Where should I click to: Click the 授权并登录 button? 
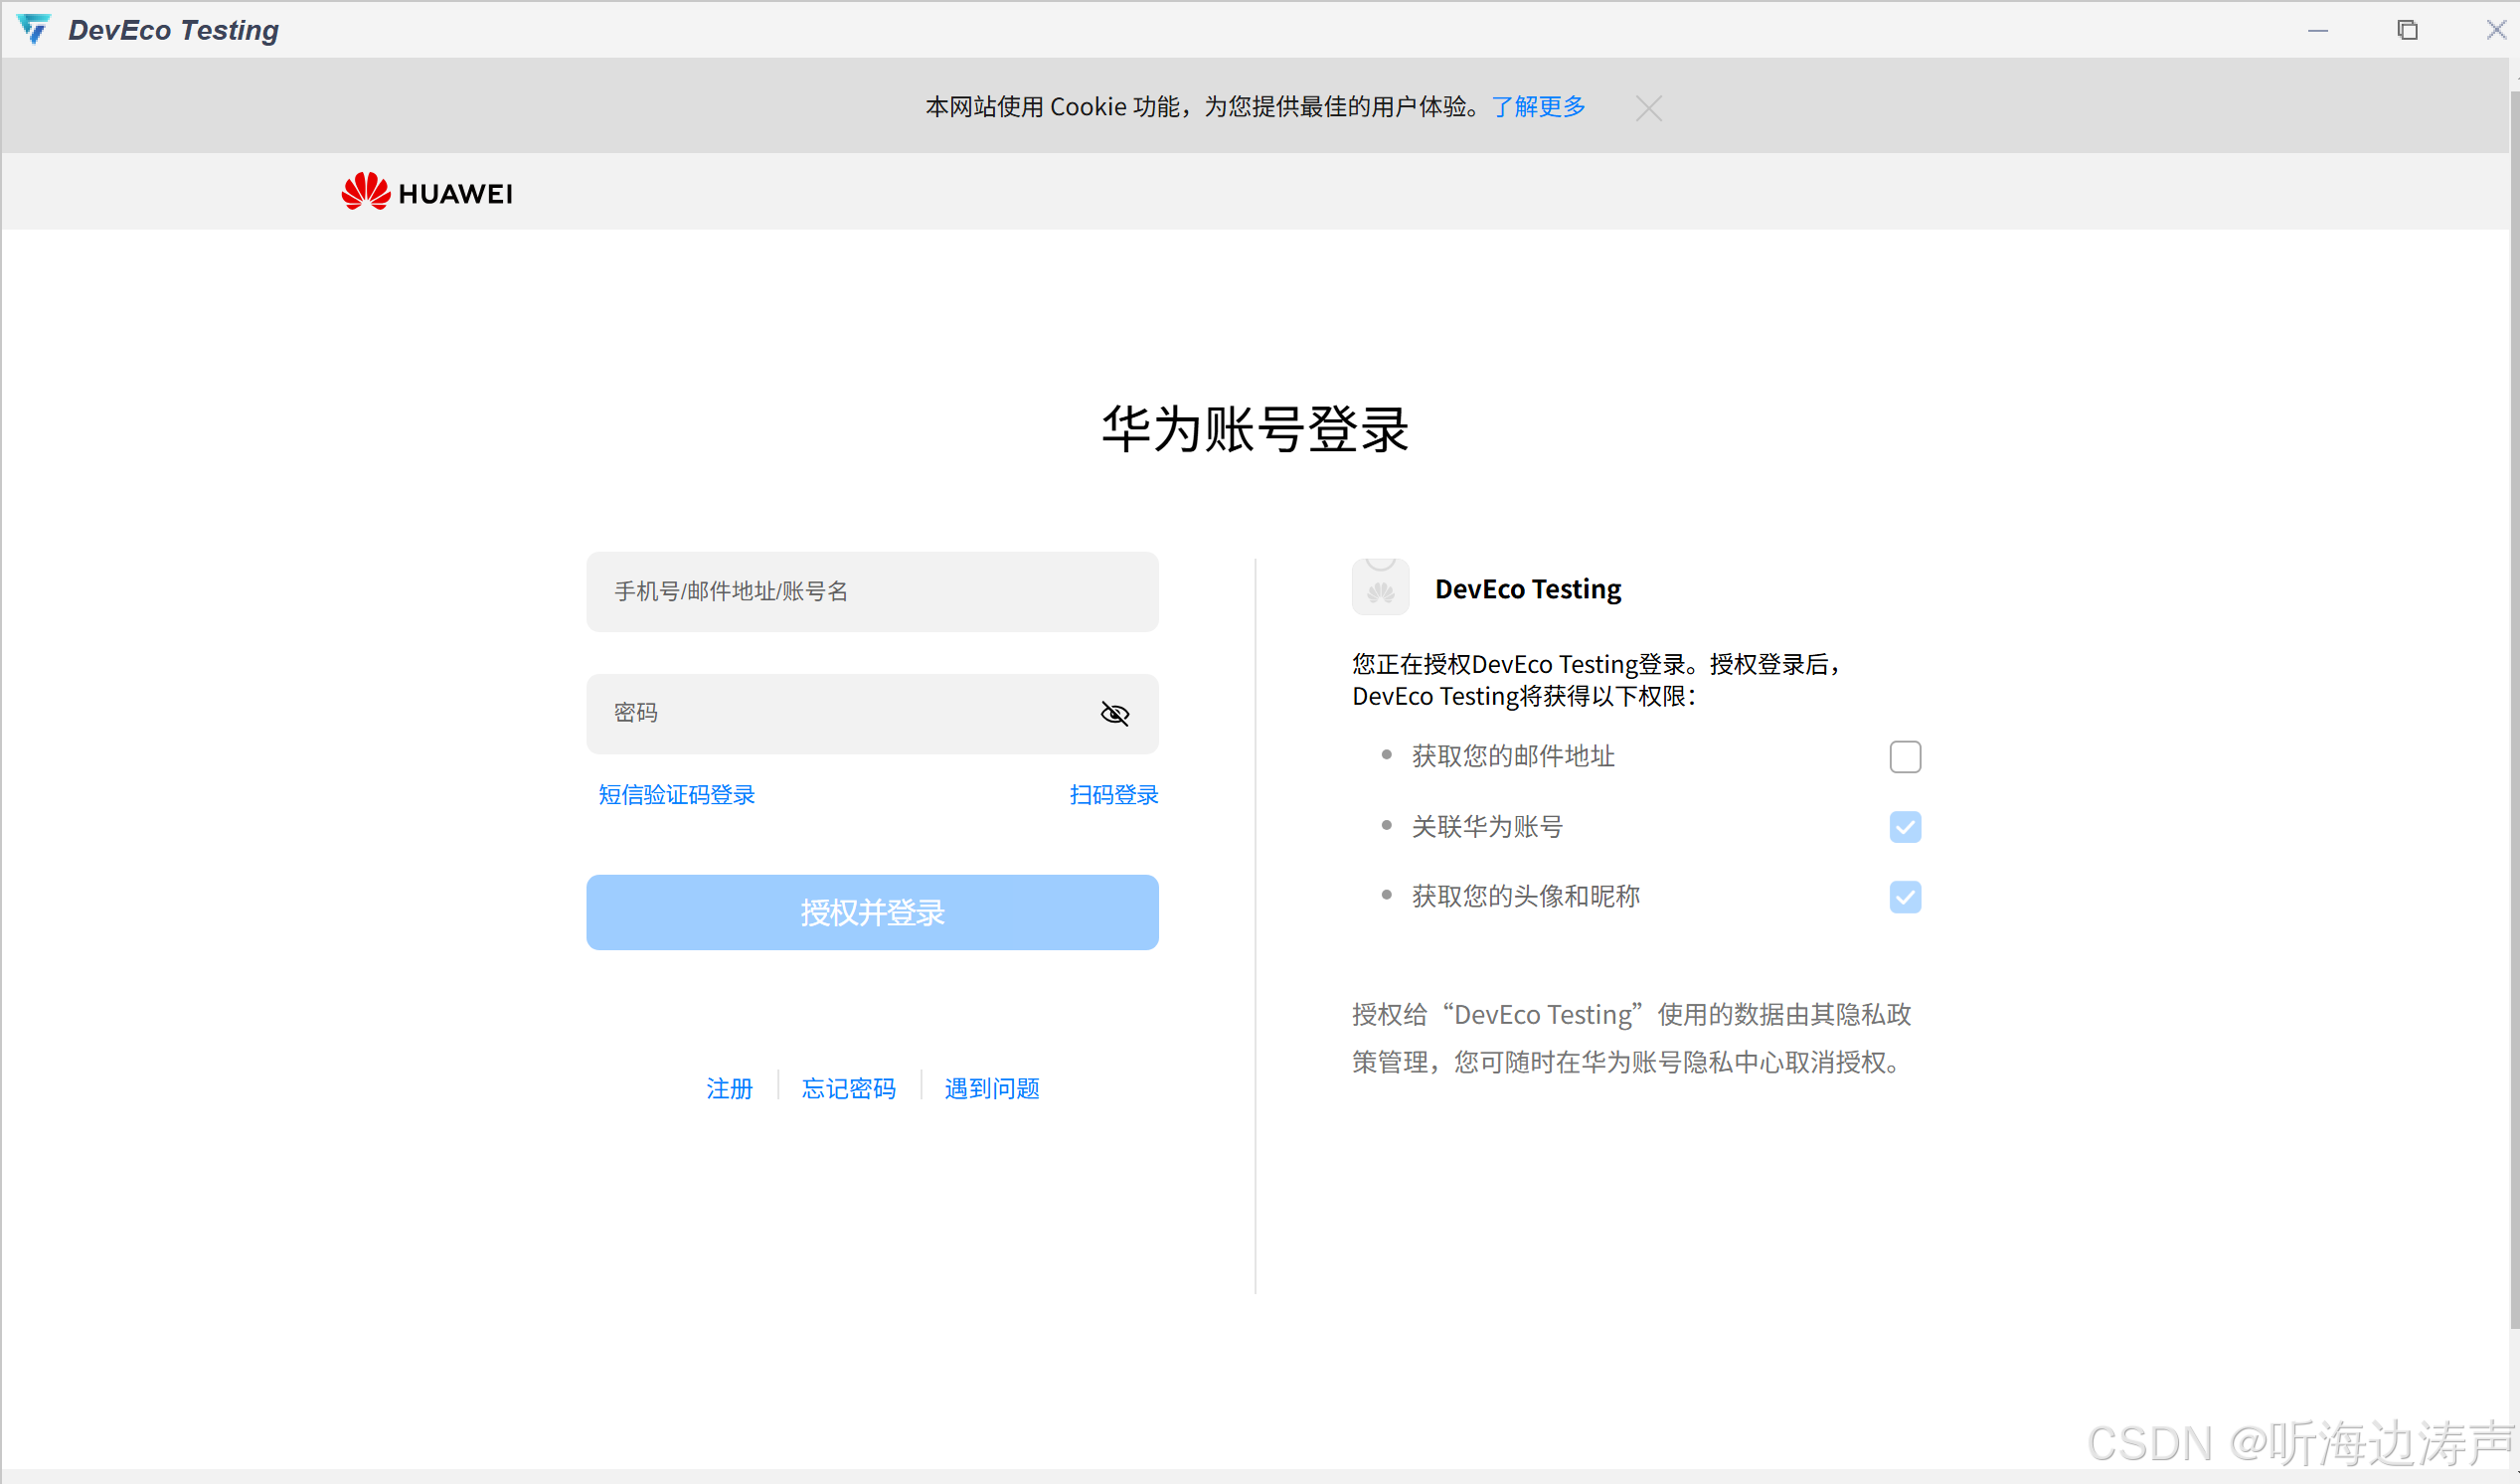[872, 912]
